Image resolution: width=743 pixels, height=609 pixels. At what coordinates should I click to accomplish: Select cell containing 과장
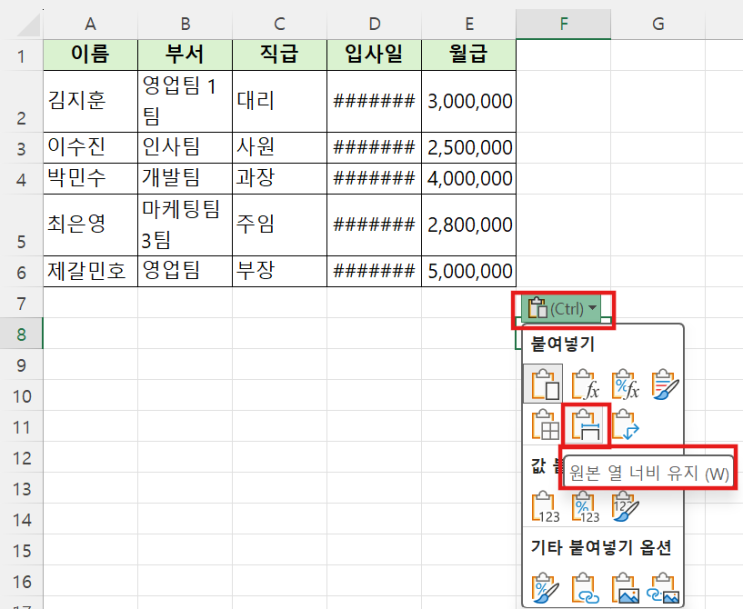coord(280,179)
